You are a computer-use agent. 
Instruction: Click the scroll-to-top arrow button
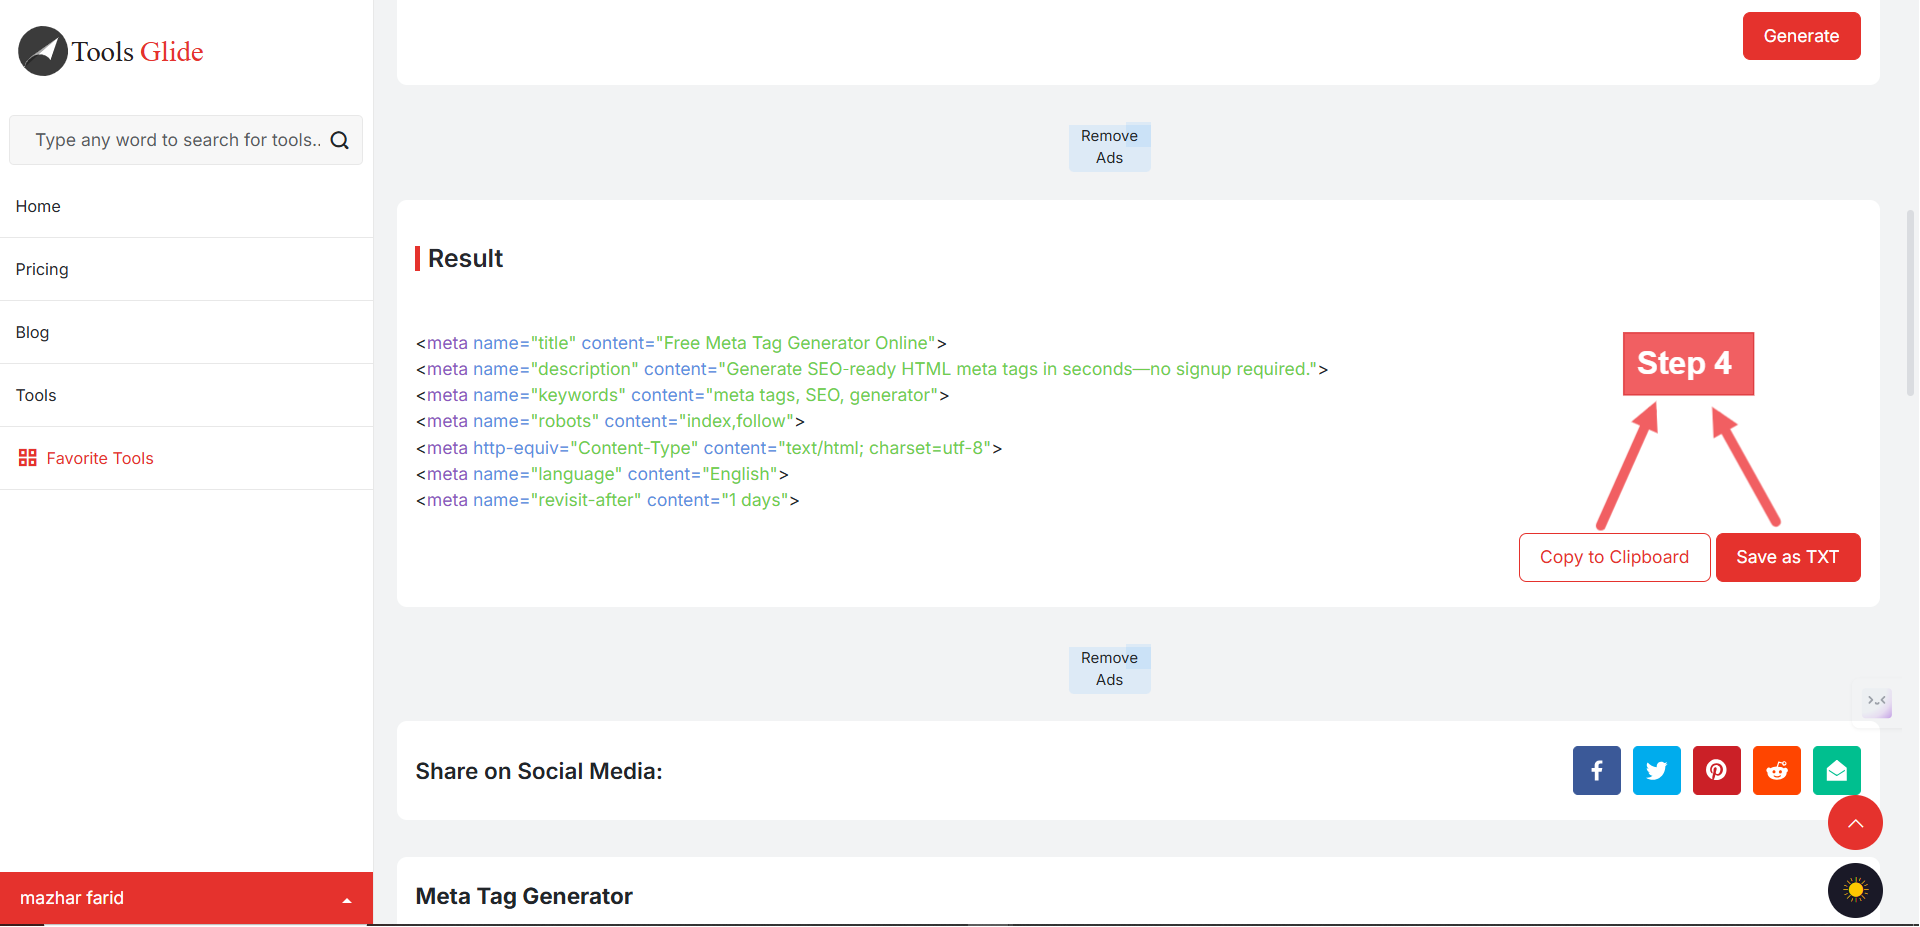coord(1855,823)
